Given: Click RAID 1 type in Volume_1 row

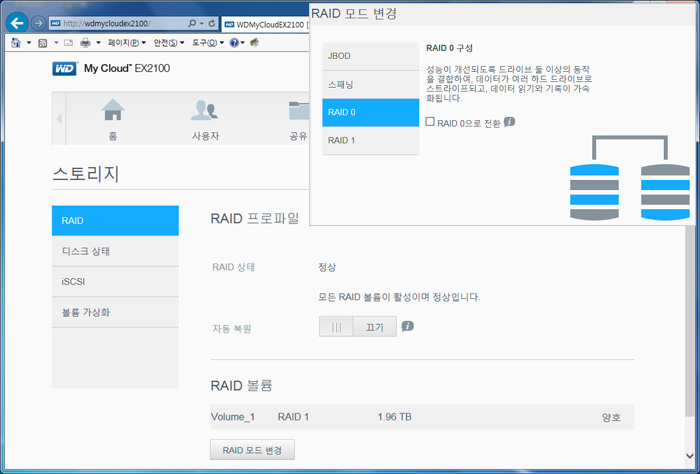Looking at the screenshot, I should pos(293,417).
